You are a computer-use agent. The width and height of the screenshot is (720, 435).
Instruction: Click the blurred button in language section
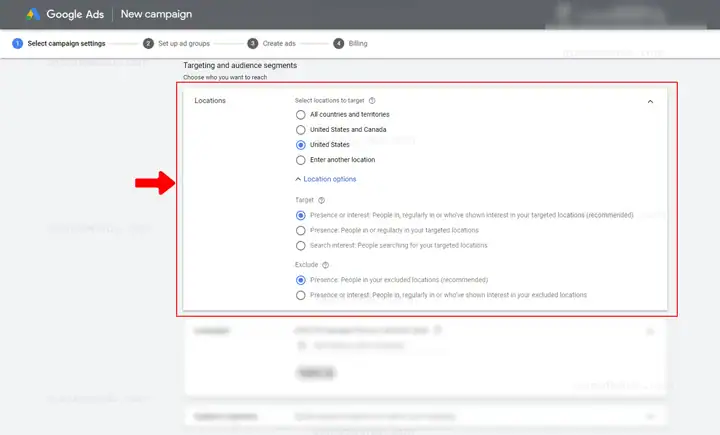tap(316, 373)
